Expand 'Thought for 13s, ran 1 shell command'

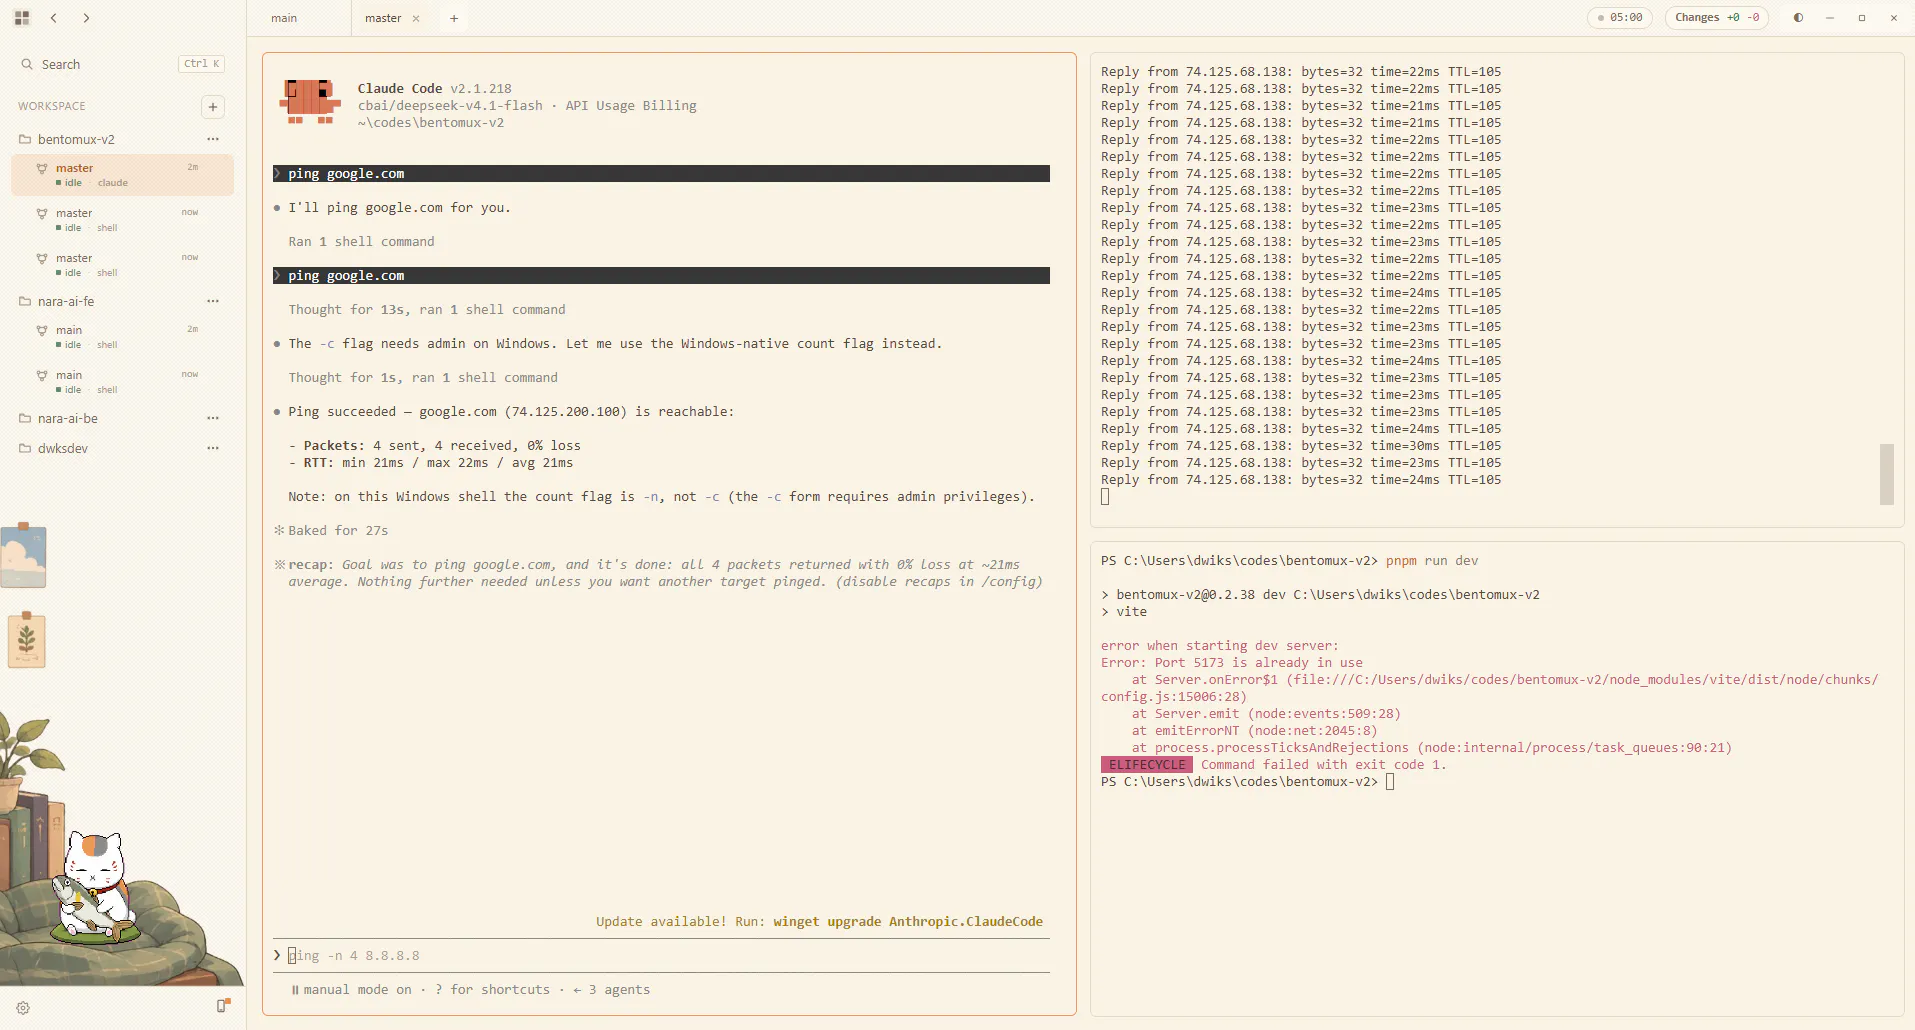pos(427,309)
